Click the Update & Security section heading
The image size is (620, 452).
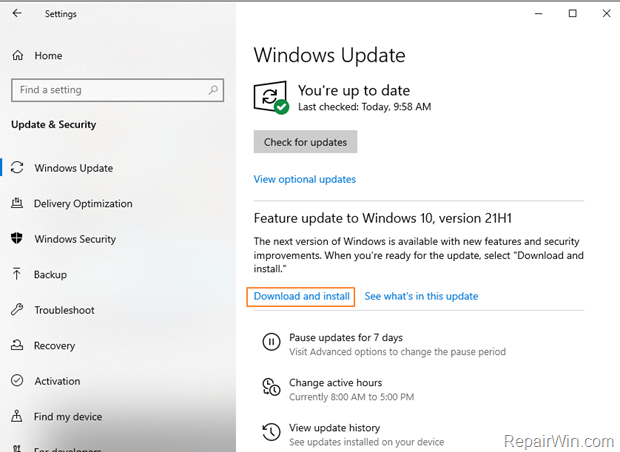point(54,125)
